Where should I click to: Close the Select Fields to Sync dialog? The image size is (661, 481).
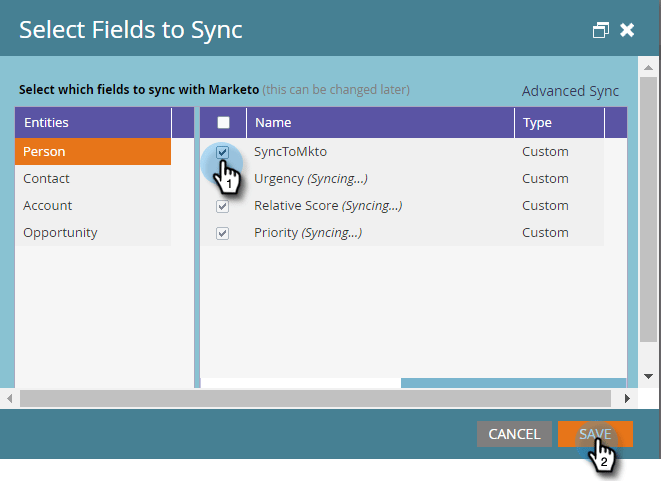point(627,30)
